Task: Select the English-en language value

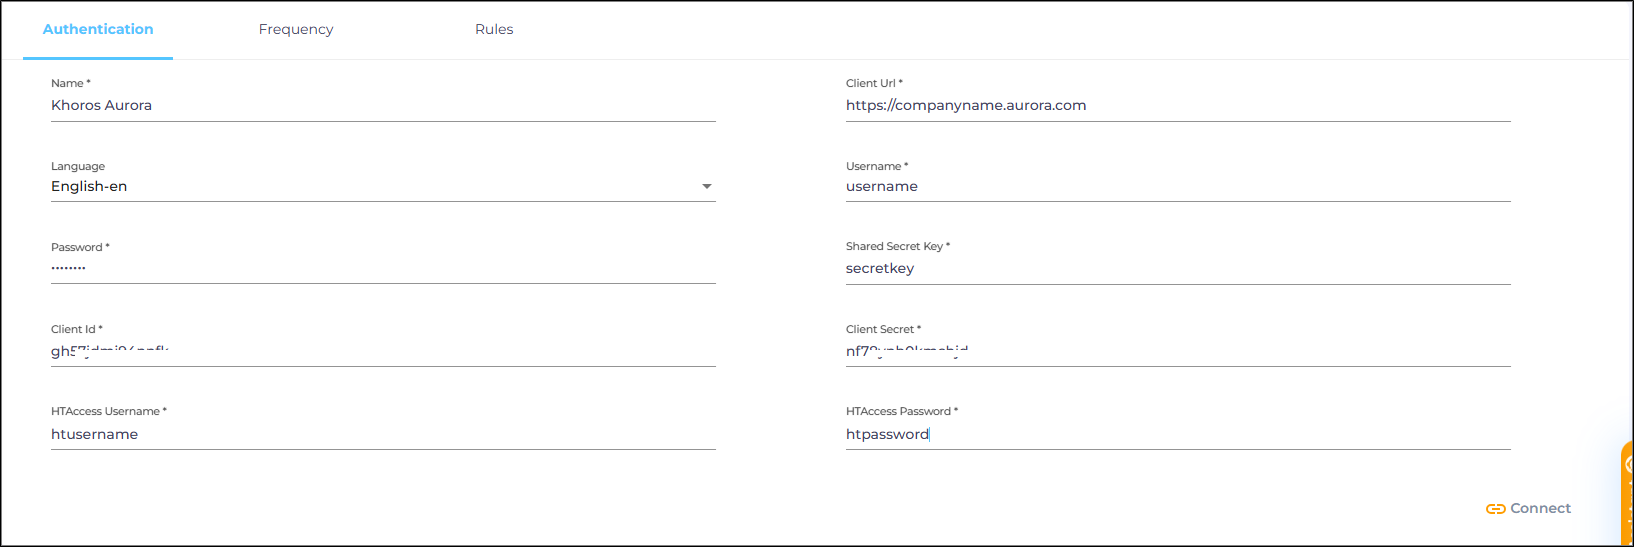Action: (89, 187)
